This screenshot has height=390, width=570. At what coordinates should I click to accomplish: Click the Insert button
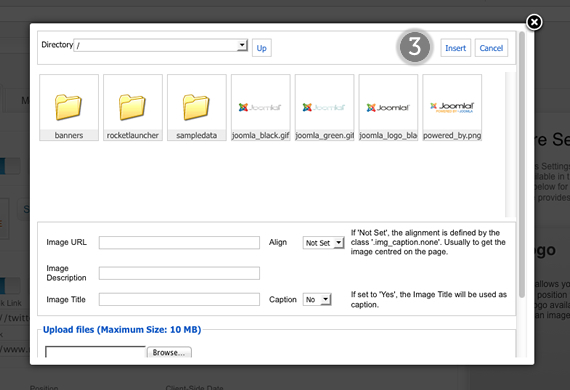click(x=455, y=48)
